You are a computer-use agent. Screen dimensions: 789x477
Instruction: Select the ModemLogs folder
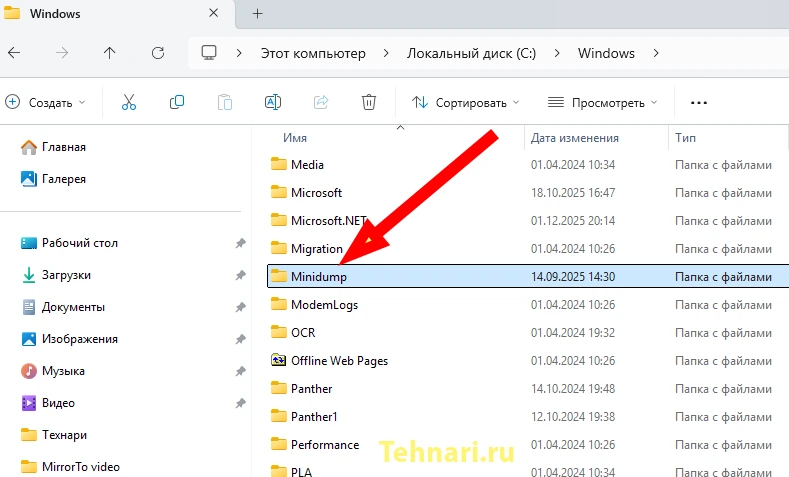coord(324,305)
